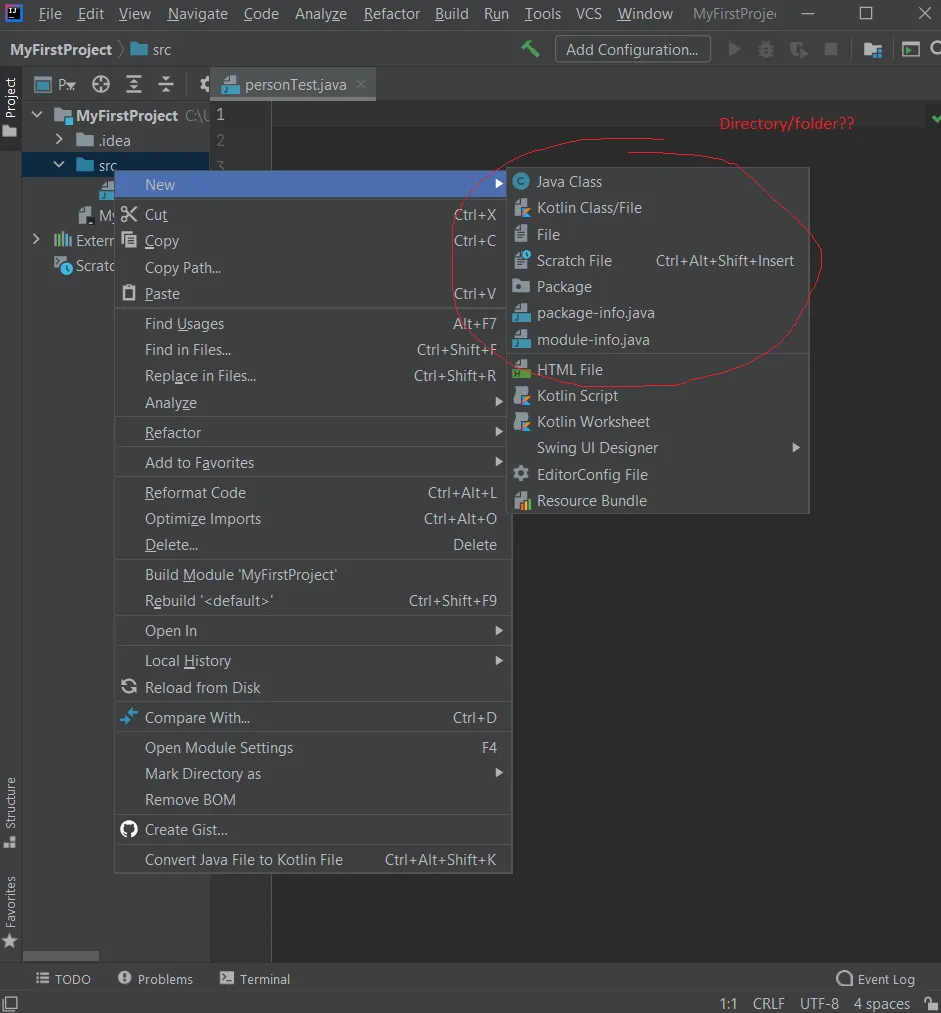This screenshot has width=941, height=1013.
Task: Open the Code menu in menu bar
Action: click(261, 14)
